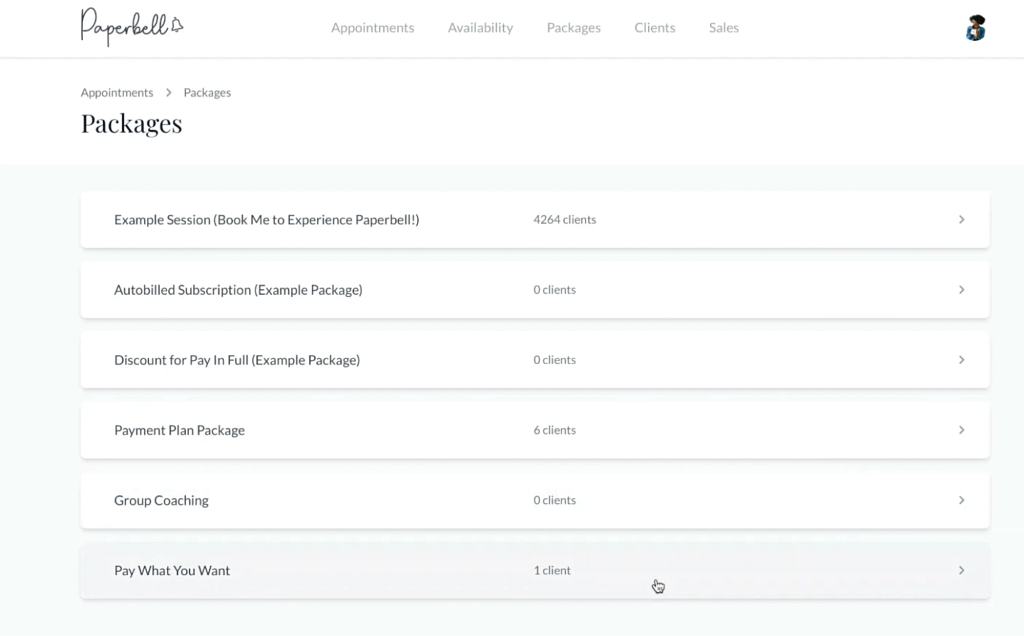Open the Payment Plan Package chevron

[961, 430]
